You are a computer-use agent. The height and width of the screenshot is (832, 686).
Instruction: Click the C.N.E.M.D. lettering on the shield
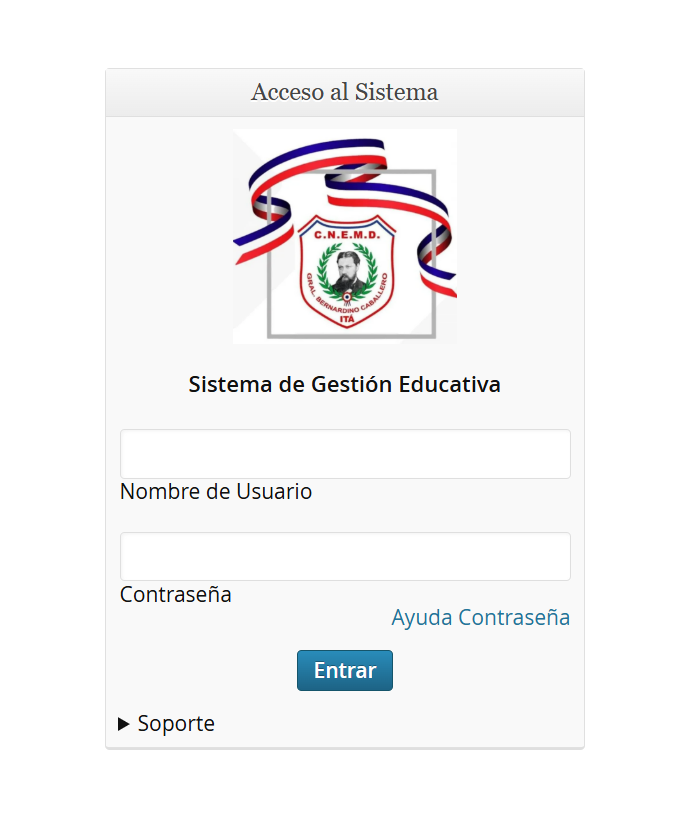pyautogui.click(x=346, y=235)
